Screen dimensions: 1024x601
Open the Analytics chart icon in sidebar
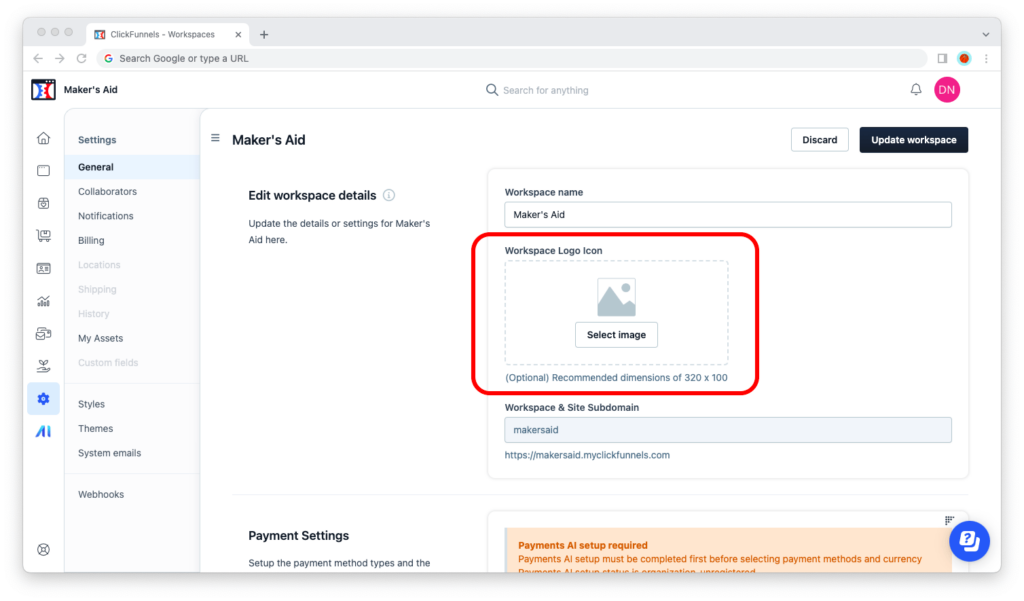pyautogui.click(x=43, y=301)
